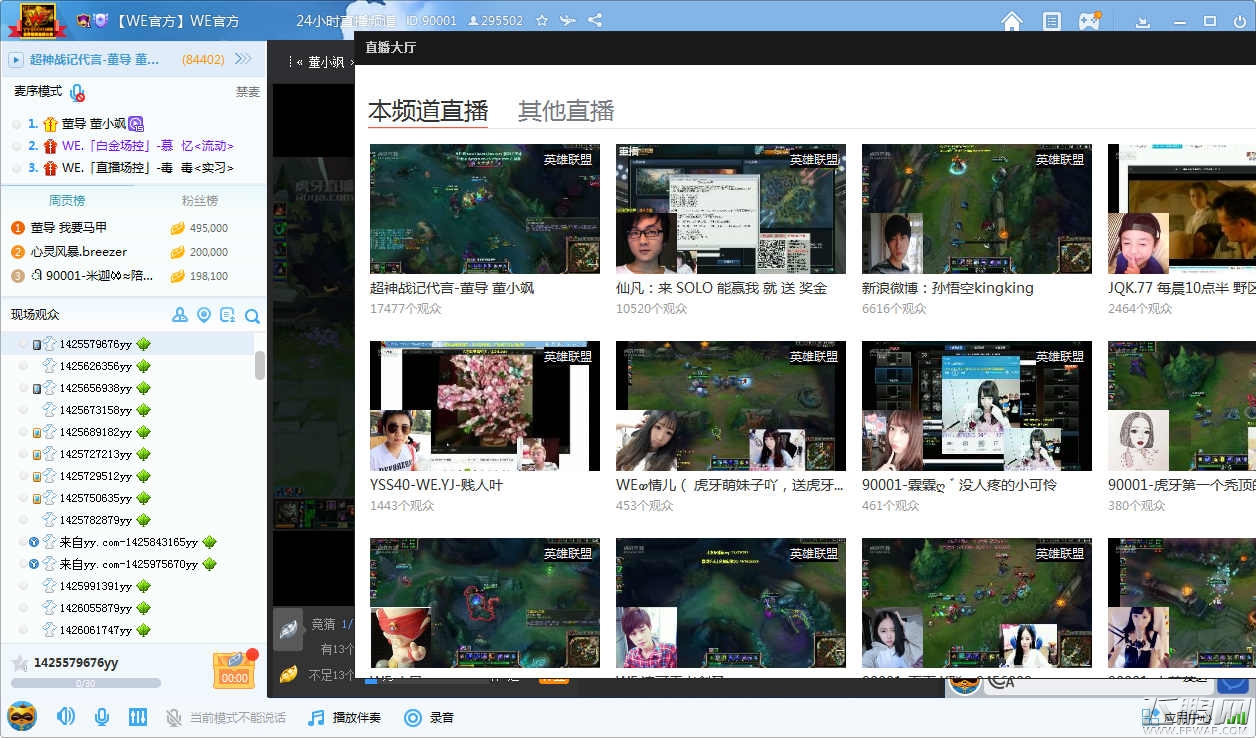
Task: Click the feather icon beside 竞猜
Action: (288, 628)
